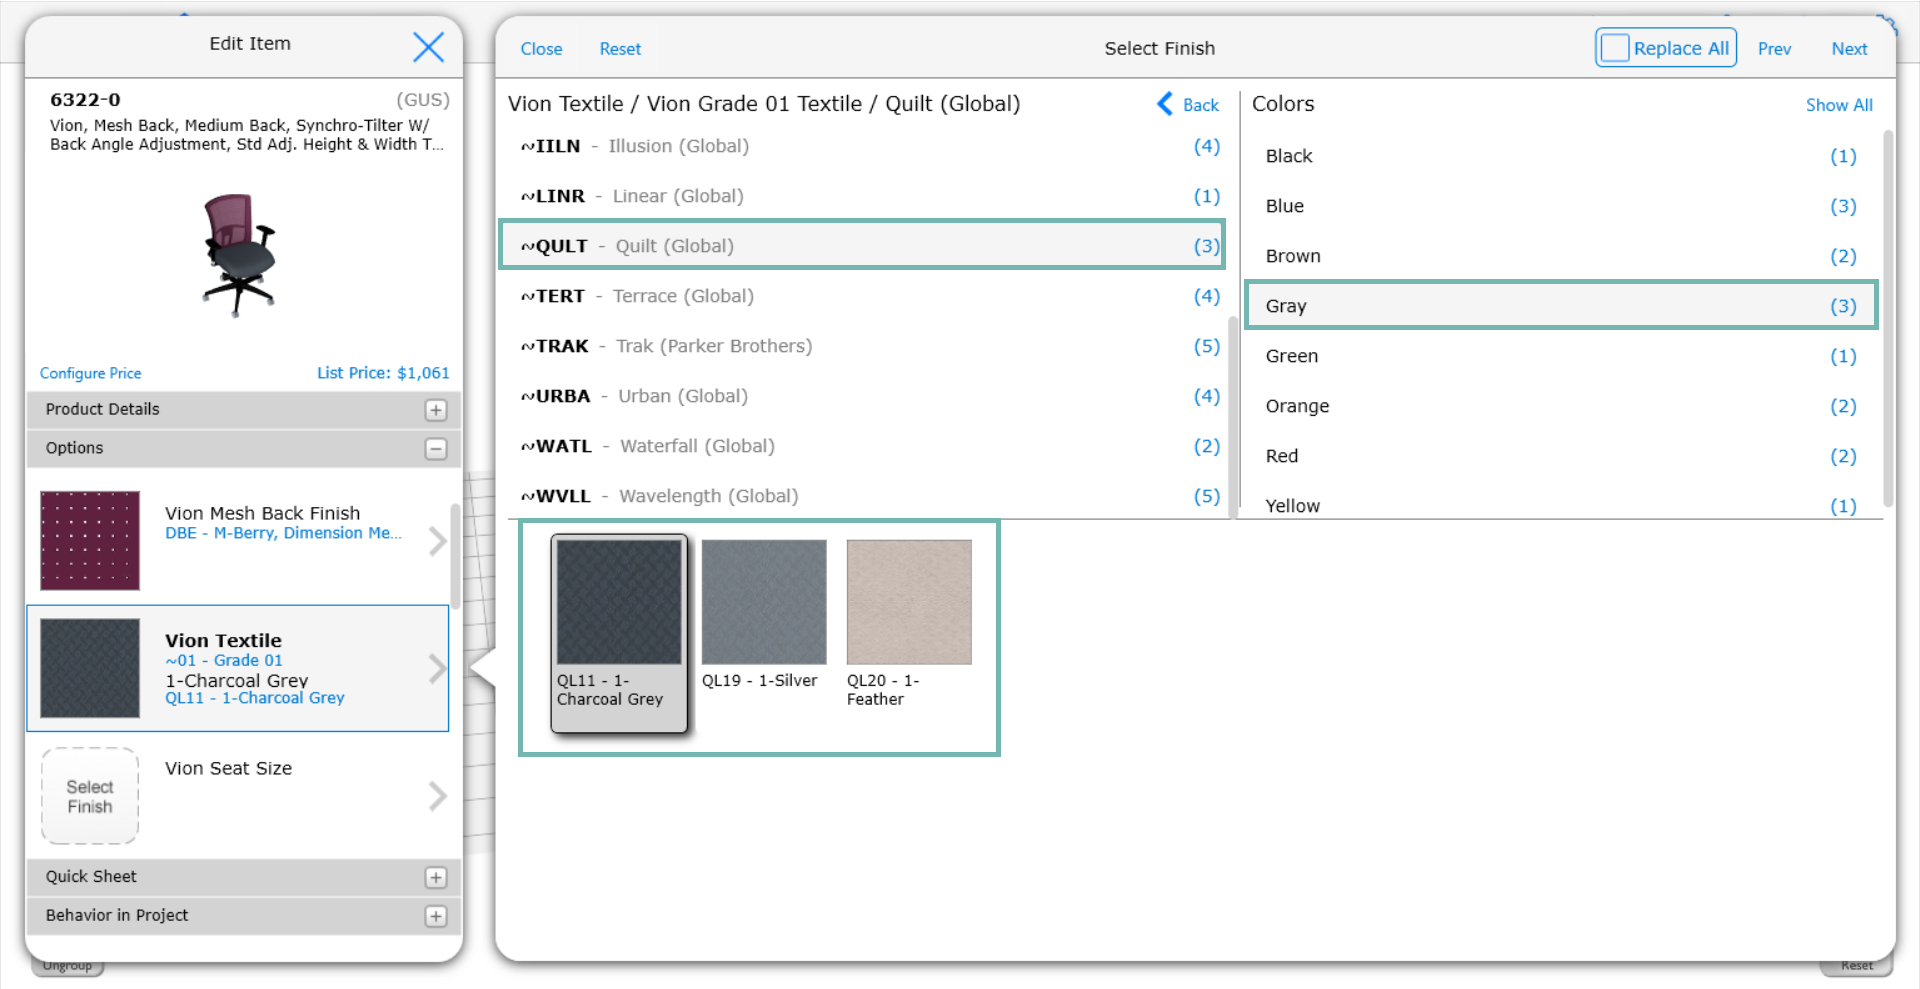Open Vion Mesh Back Finish chevron arrow
Screen dimensions: 1920x989
(437, 541)
